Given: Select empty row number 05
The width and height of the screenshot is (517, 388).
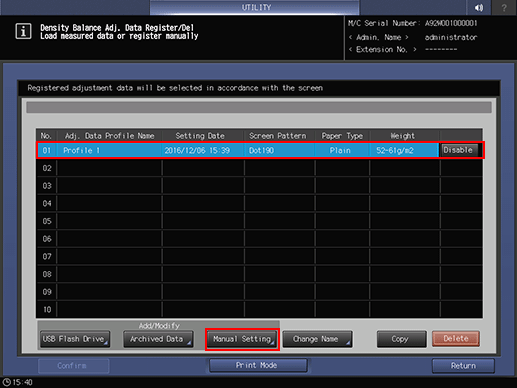Looking at the screenshot, I should [x=259, y=221].
